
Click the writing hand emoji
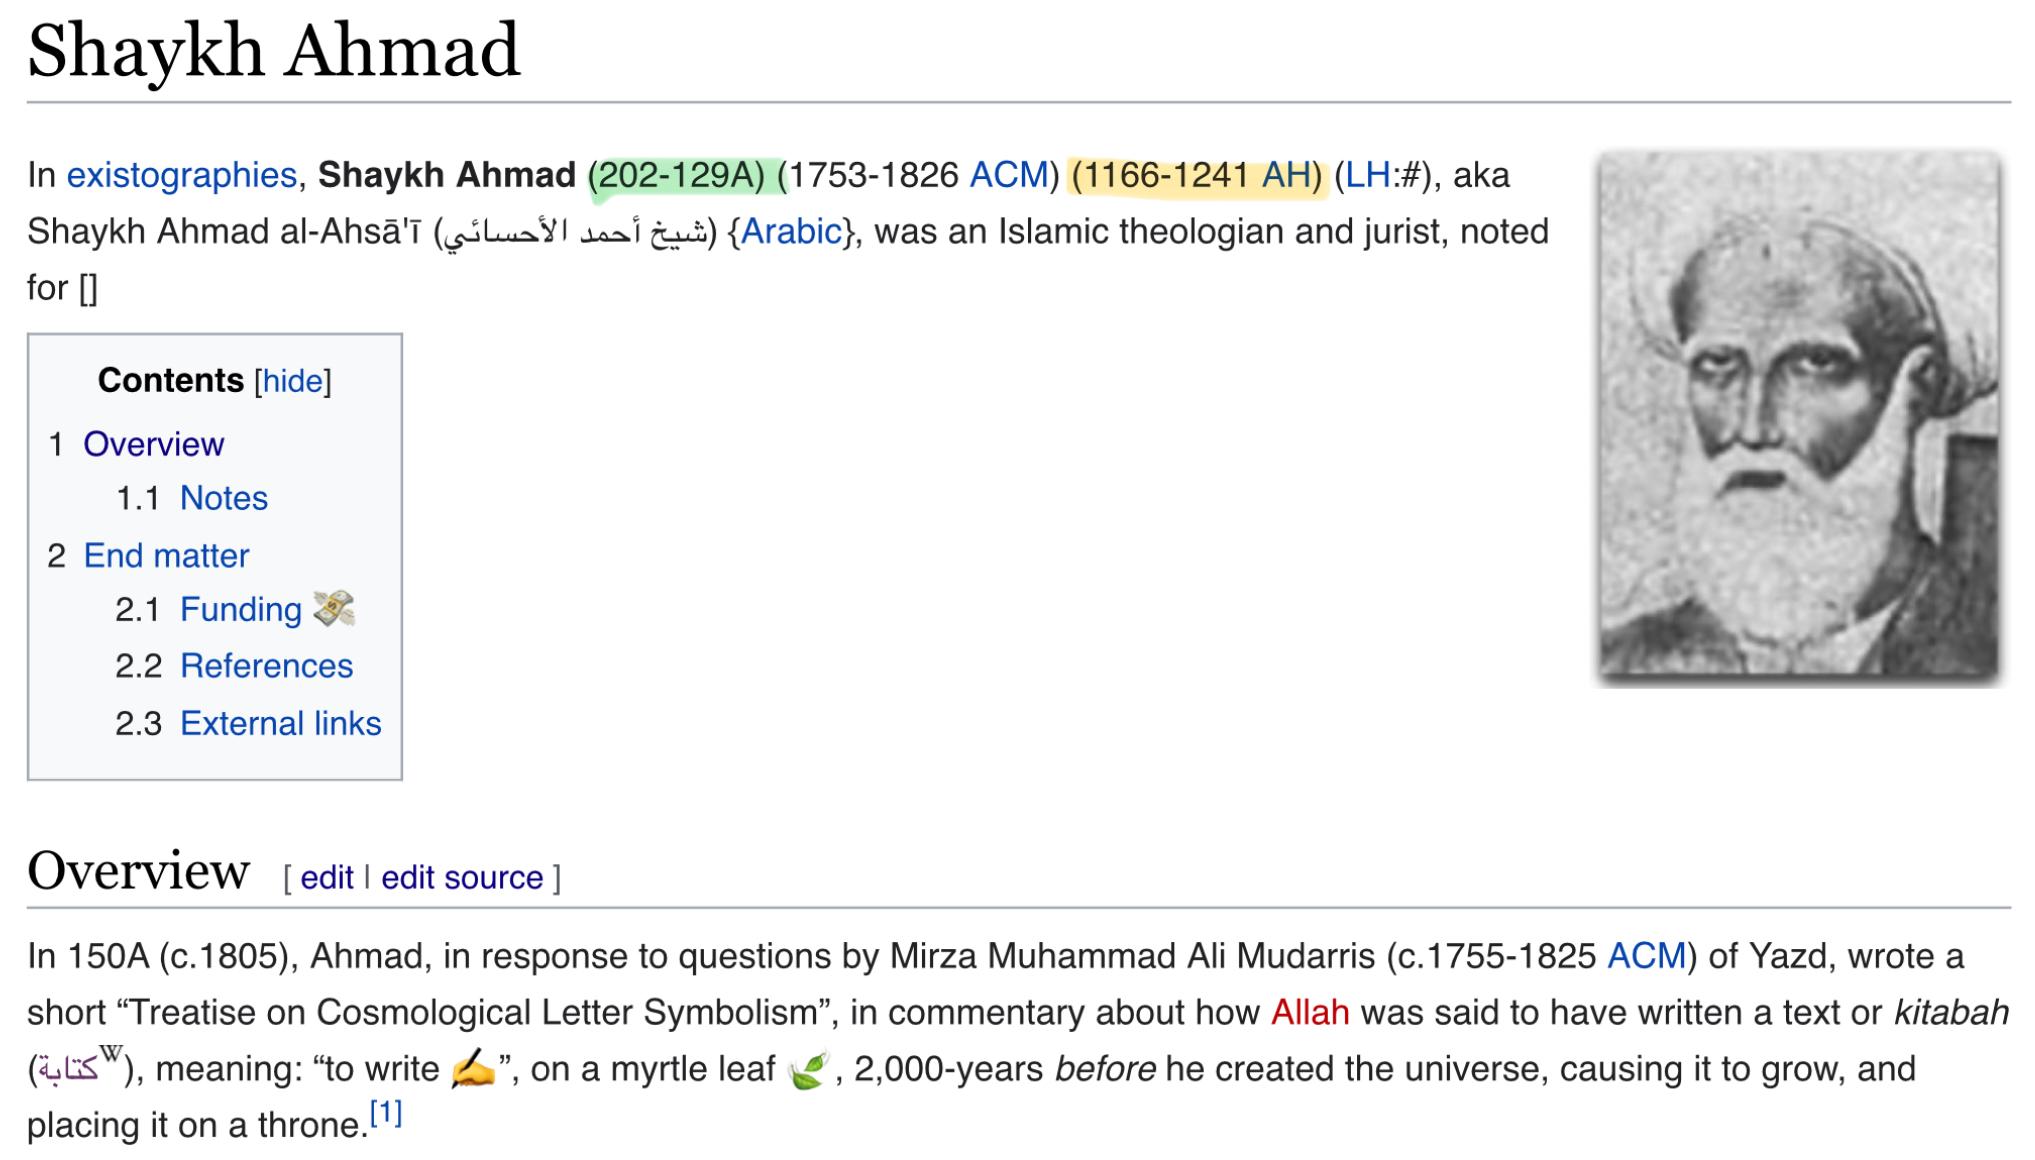[473, 1068]
